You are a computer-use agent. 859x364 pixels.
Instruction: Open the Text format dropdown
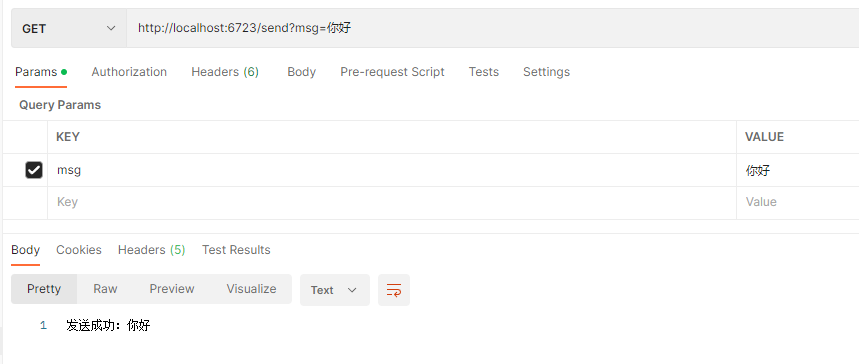click(335, 290)
